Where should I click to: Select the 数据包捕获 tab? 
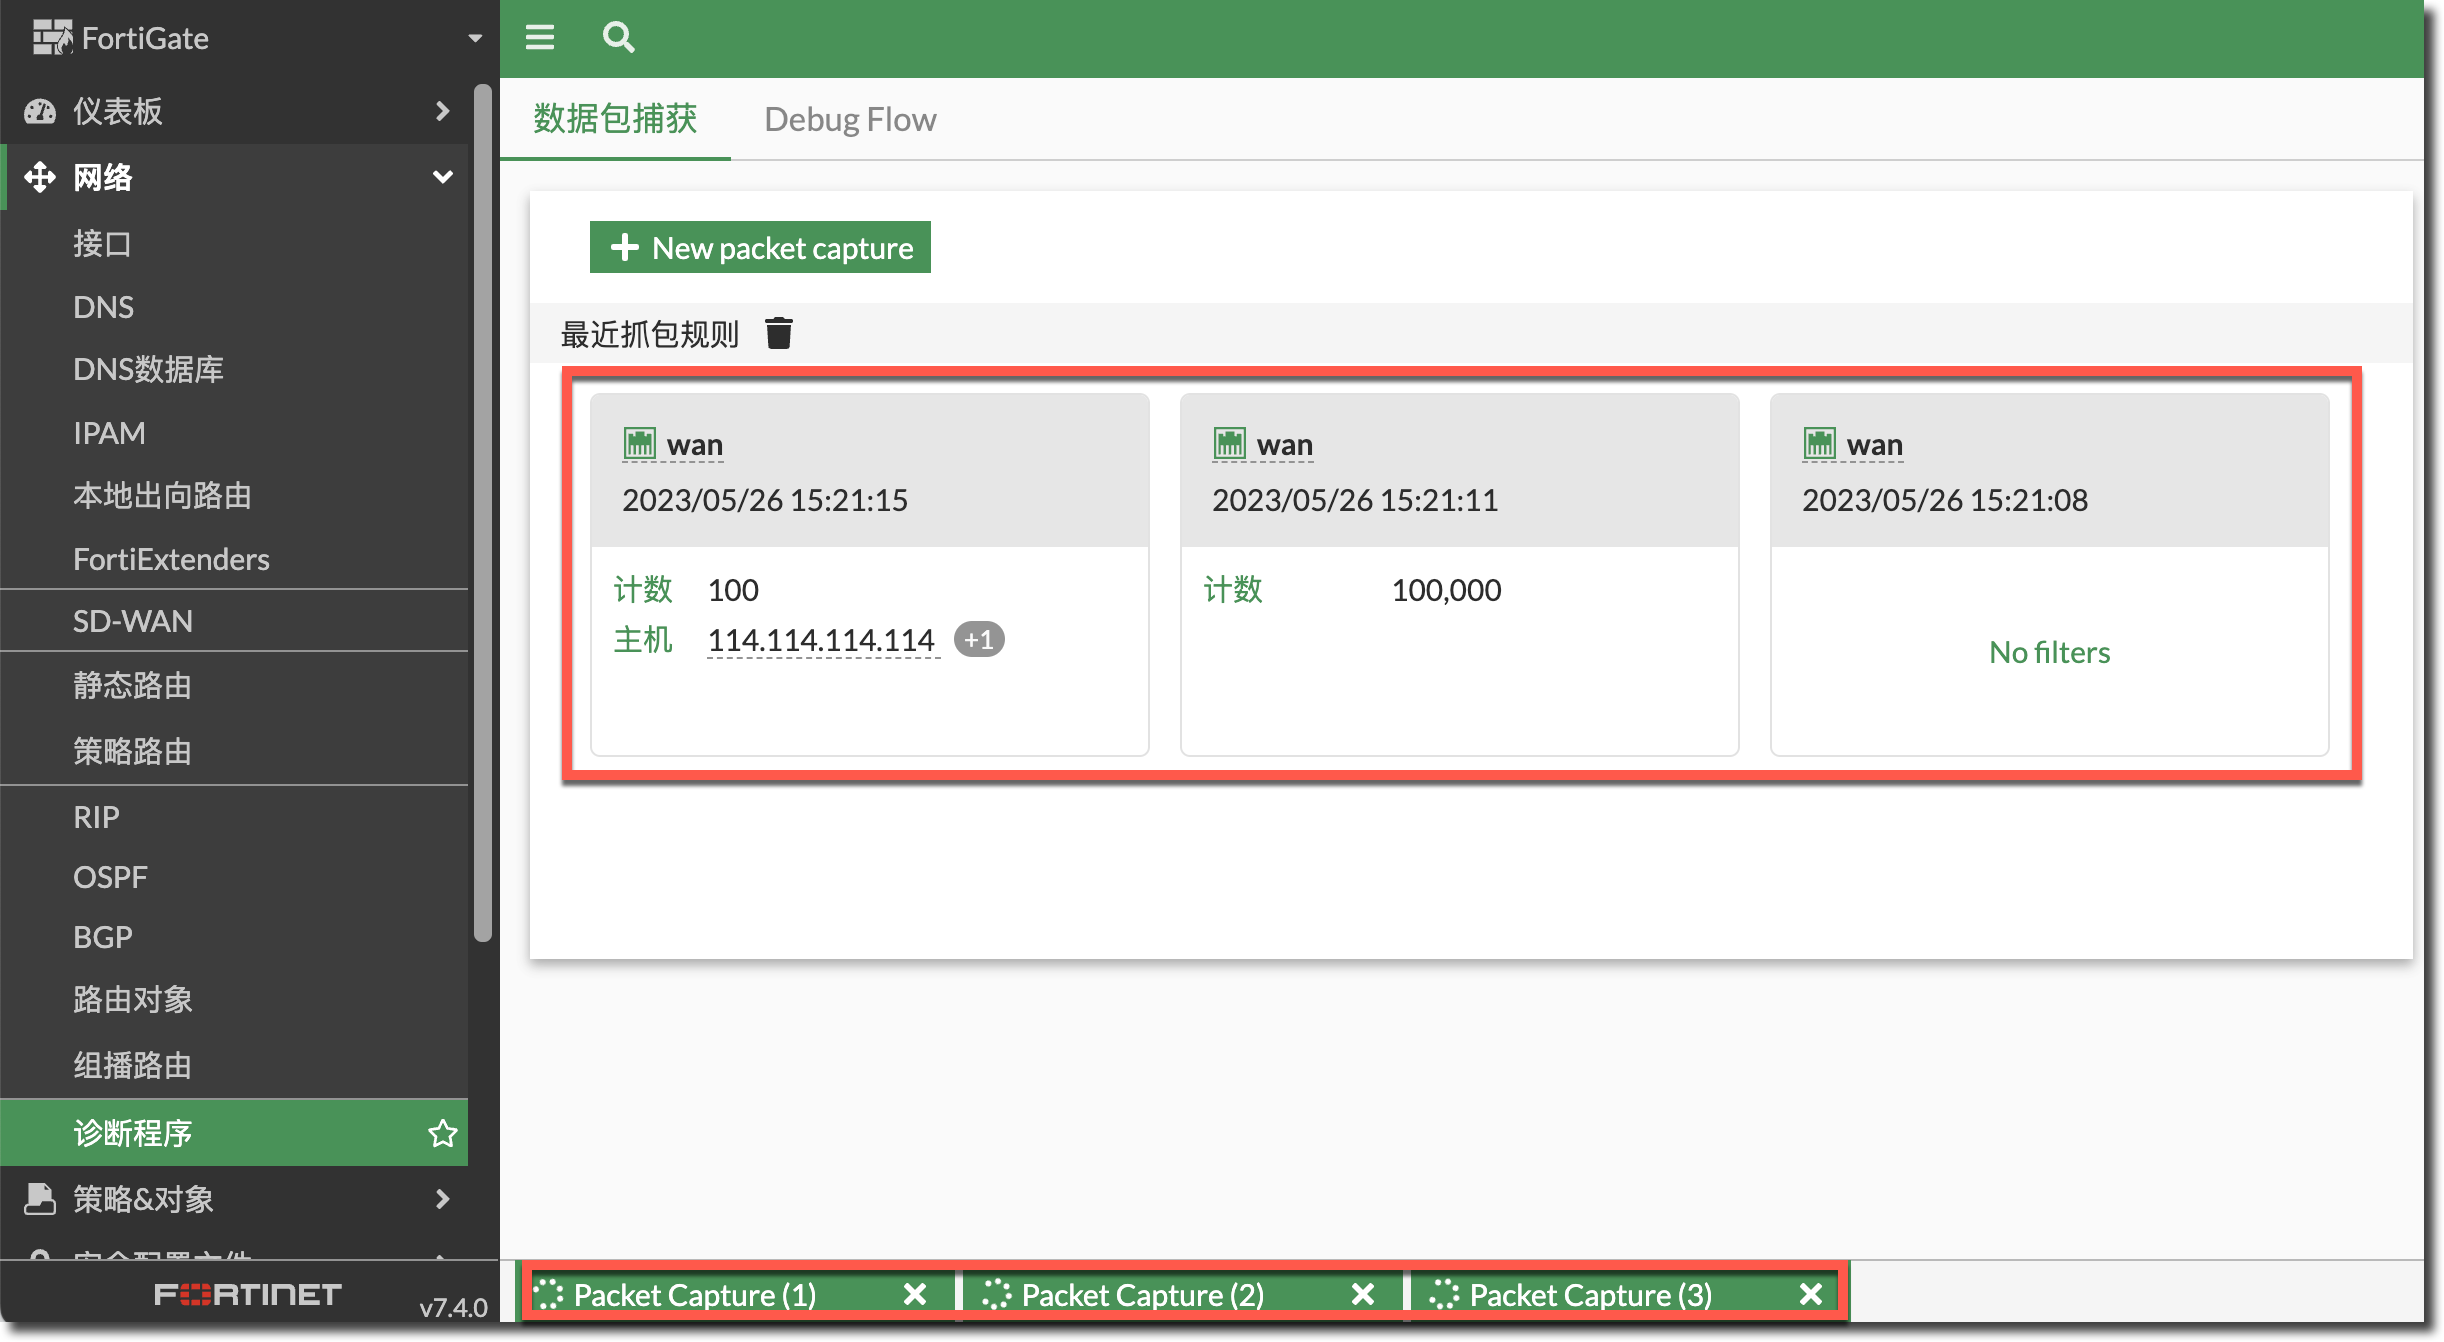tap(615, 119)
